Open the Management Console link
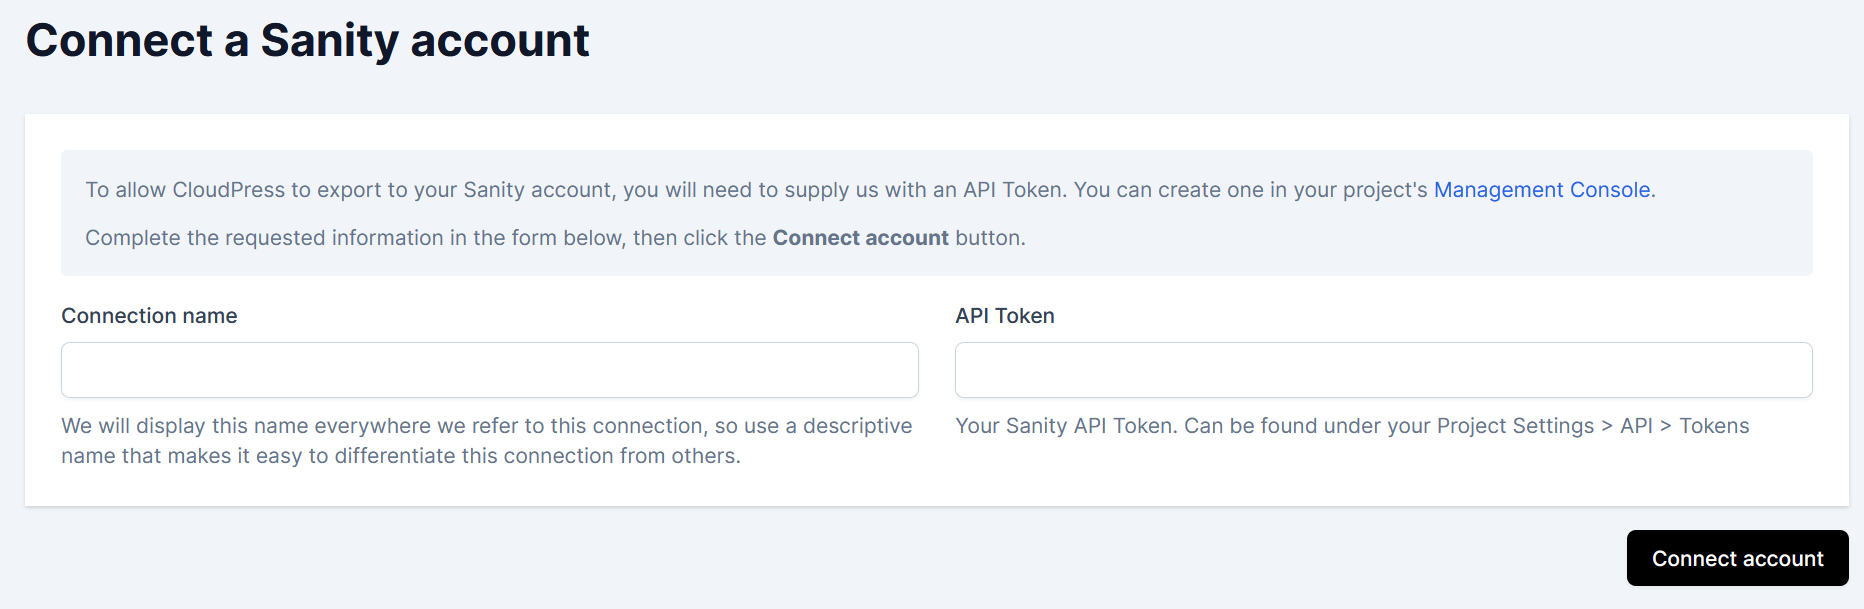This screenshot has width=1864, height=609. pos(1541,190)
